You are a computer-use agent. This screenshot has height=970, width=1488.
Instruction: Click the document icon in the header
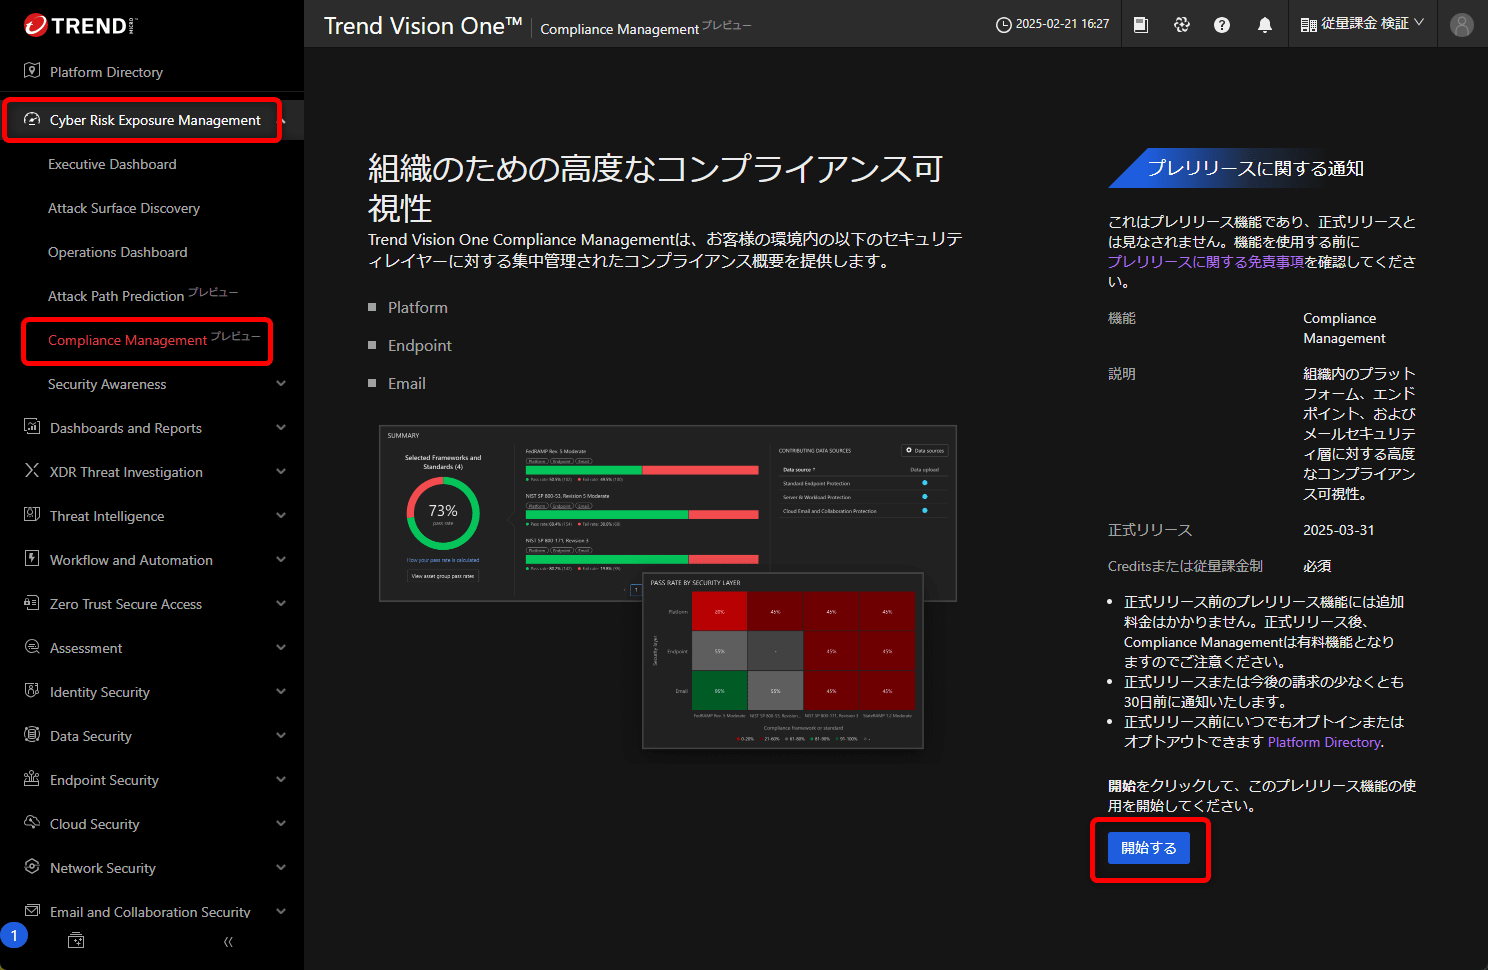point(1141,25)
